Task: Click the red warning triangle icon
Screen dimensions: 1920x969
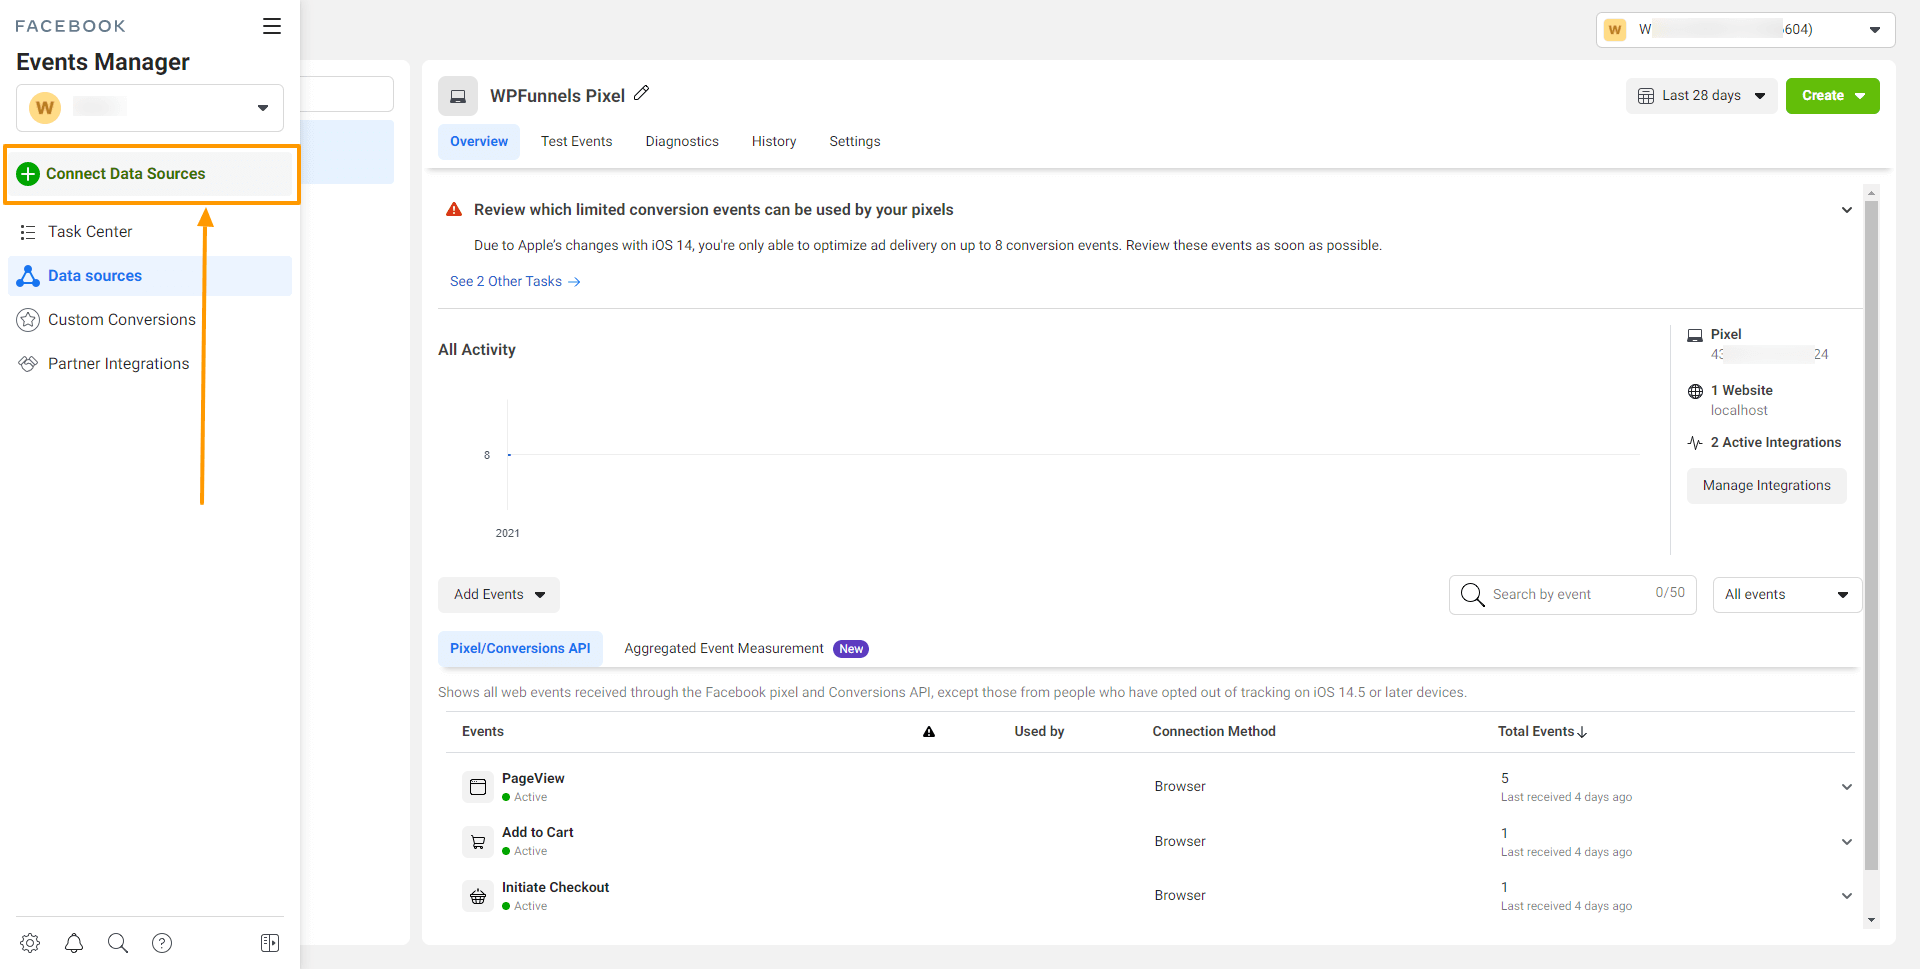Action: 454,210
